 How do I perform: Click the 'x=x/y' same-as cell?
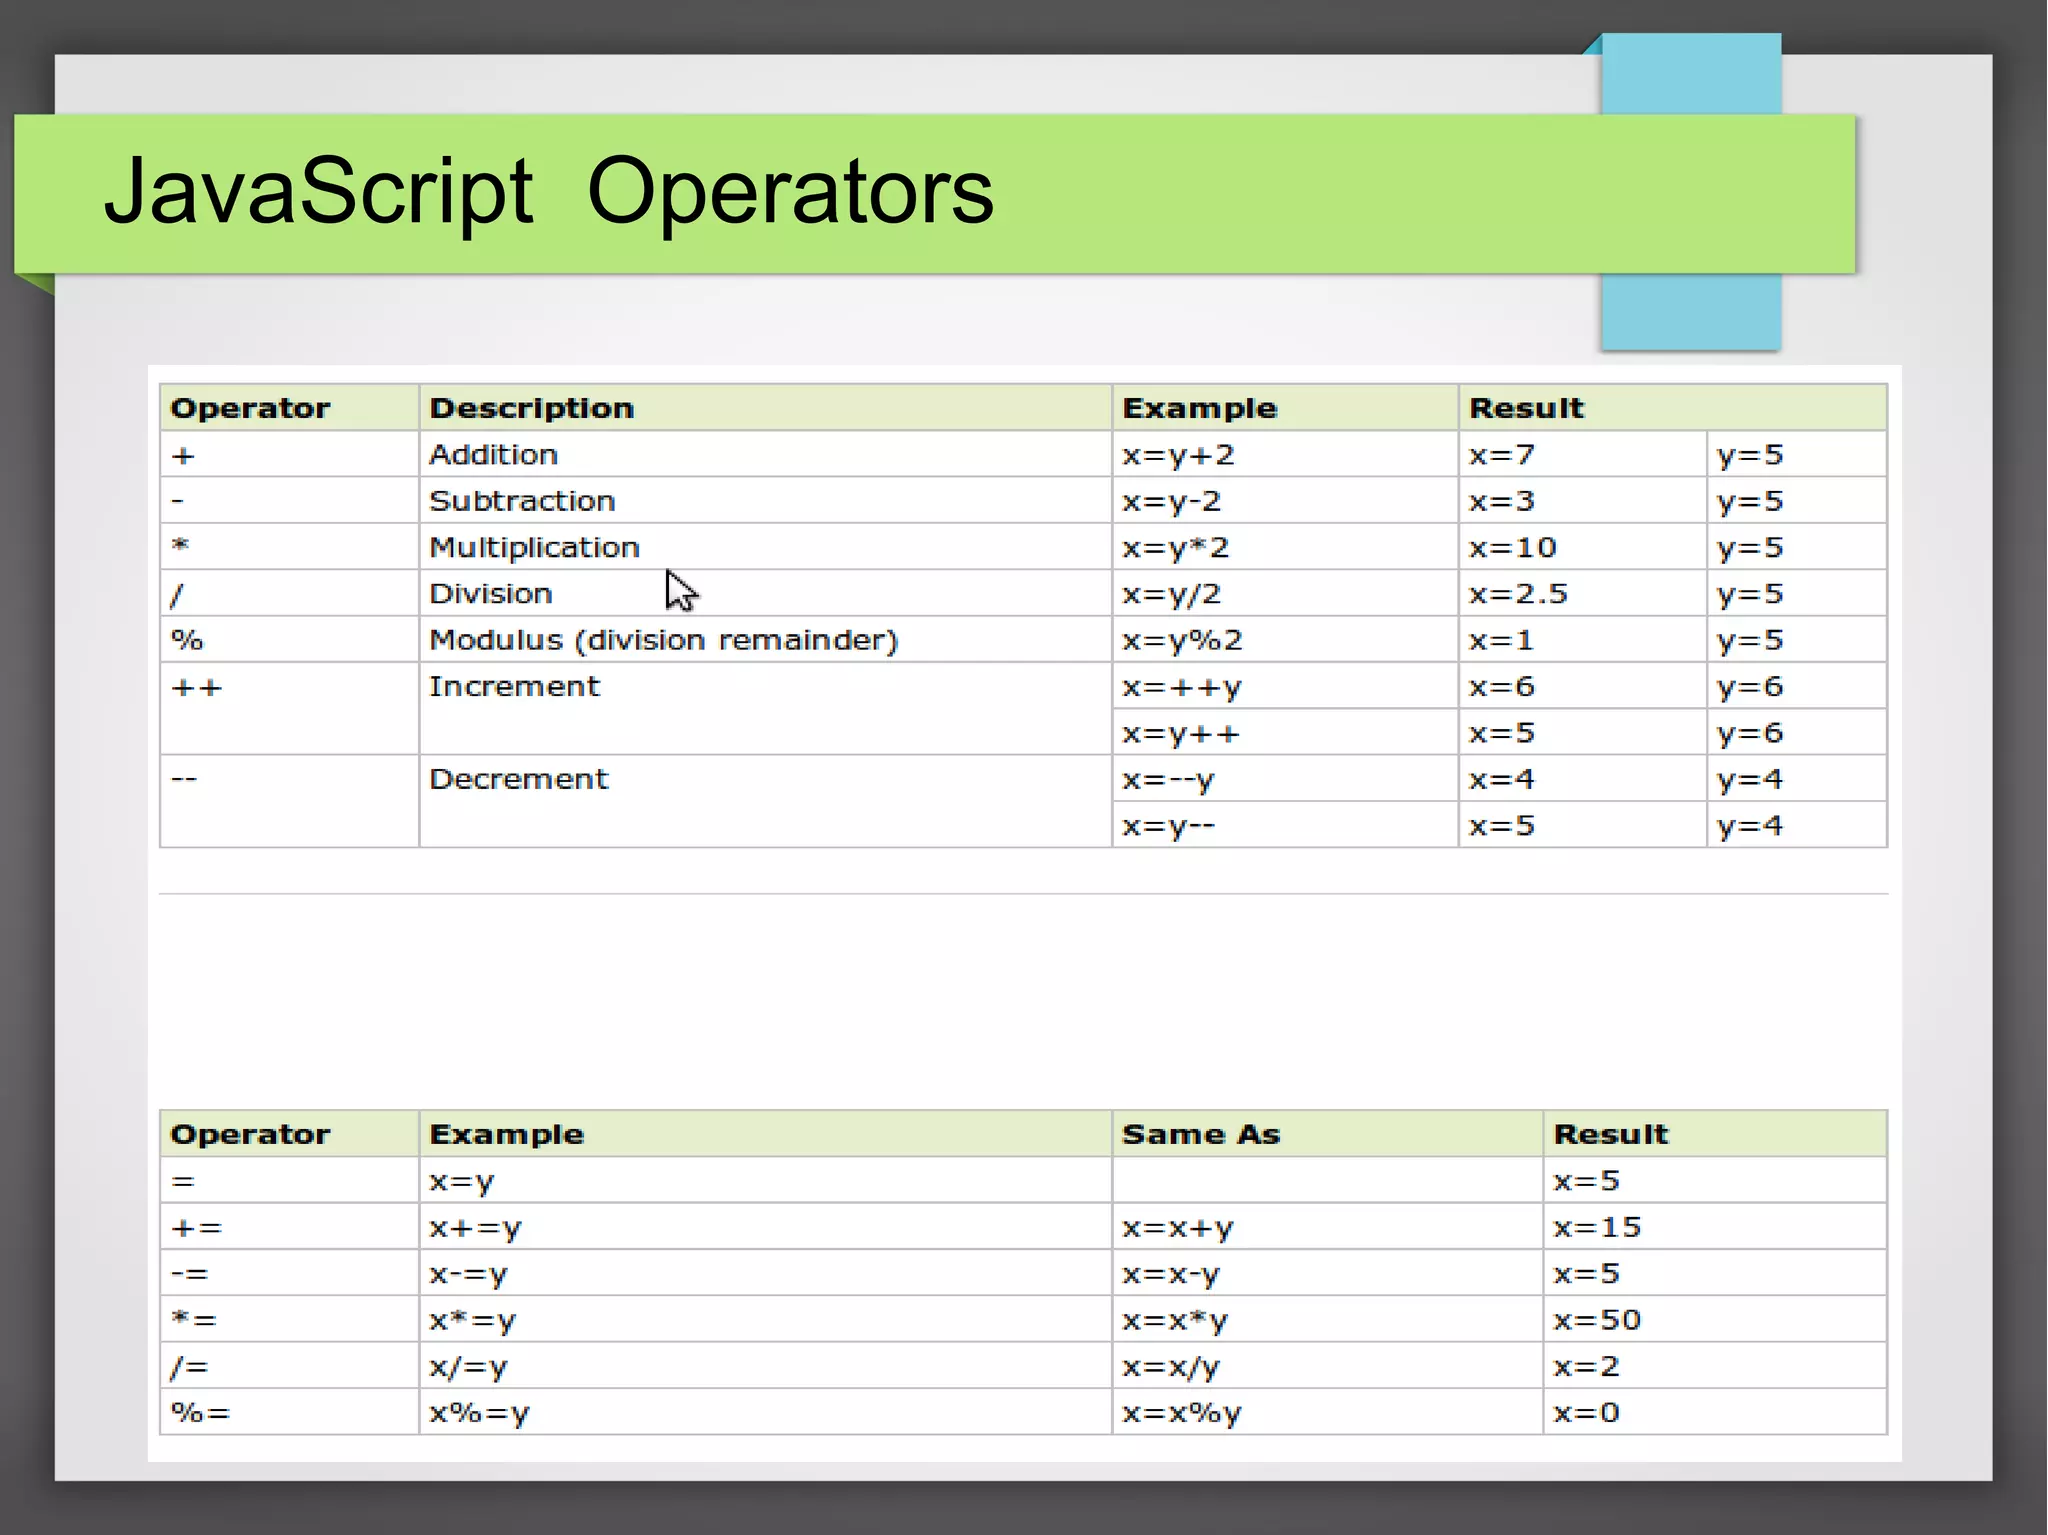[1327, 1365]
